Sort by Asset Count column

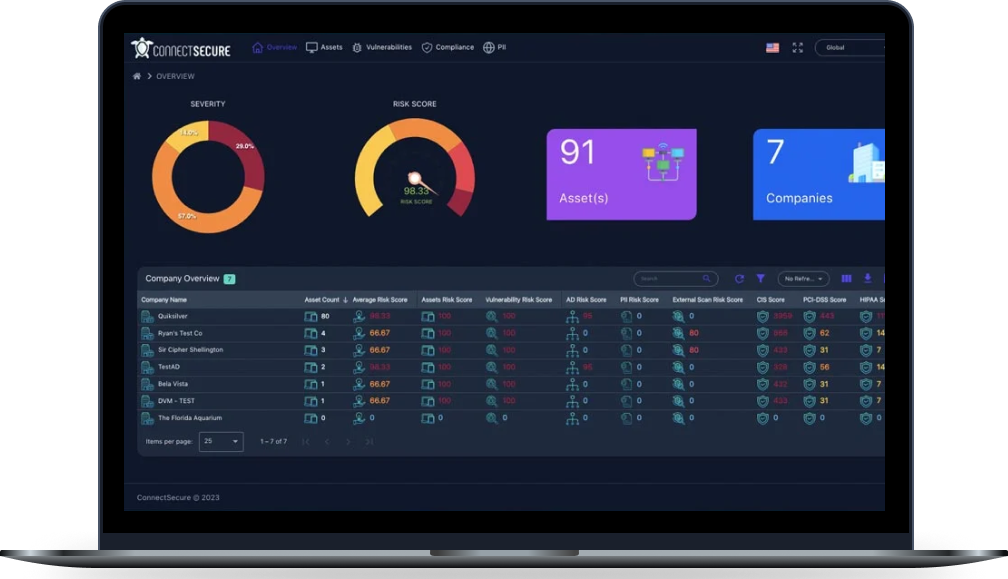(326, 299)
